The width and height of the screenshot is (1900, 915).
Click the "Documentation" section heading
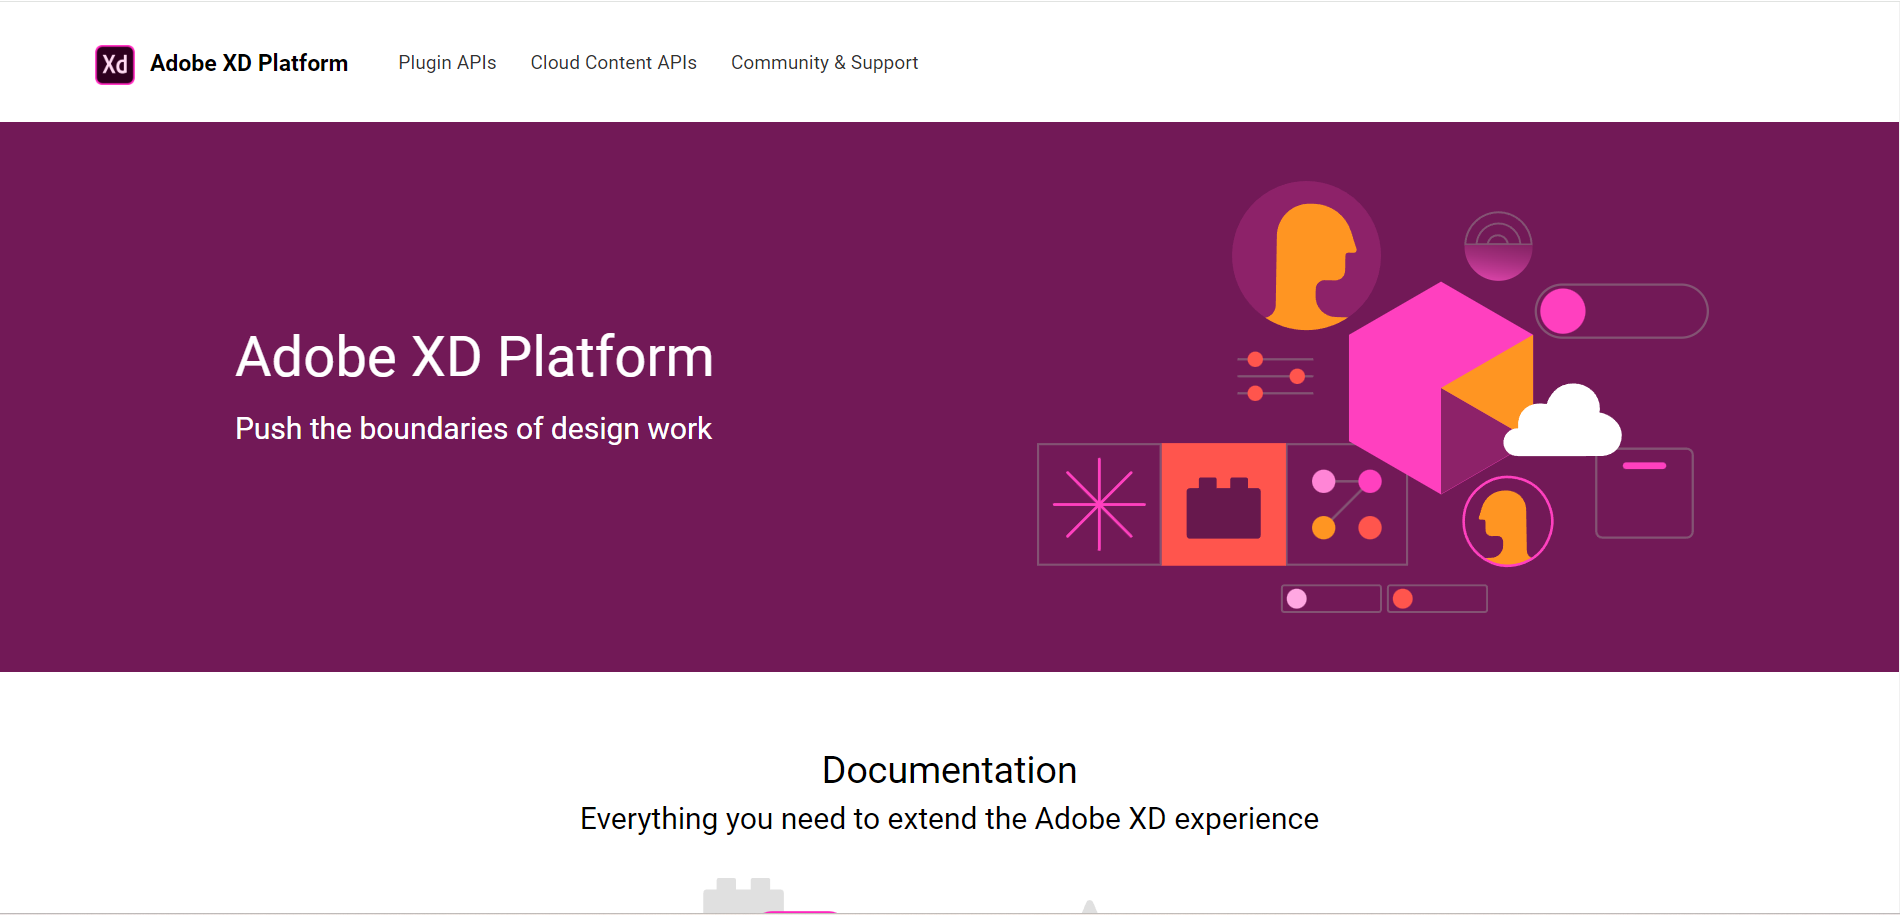point(949,770)
